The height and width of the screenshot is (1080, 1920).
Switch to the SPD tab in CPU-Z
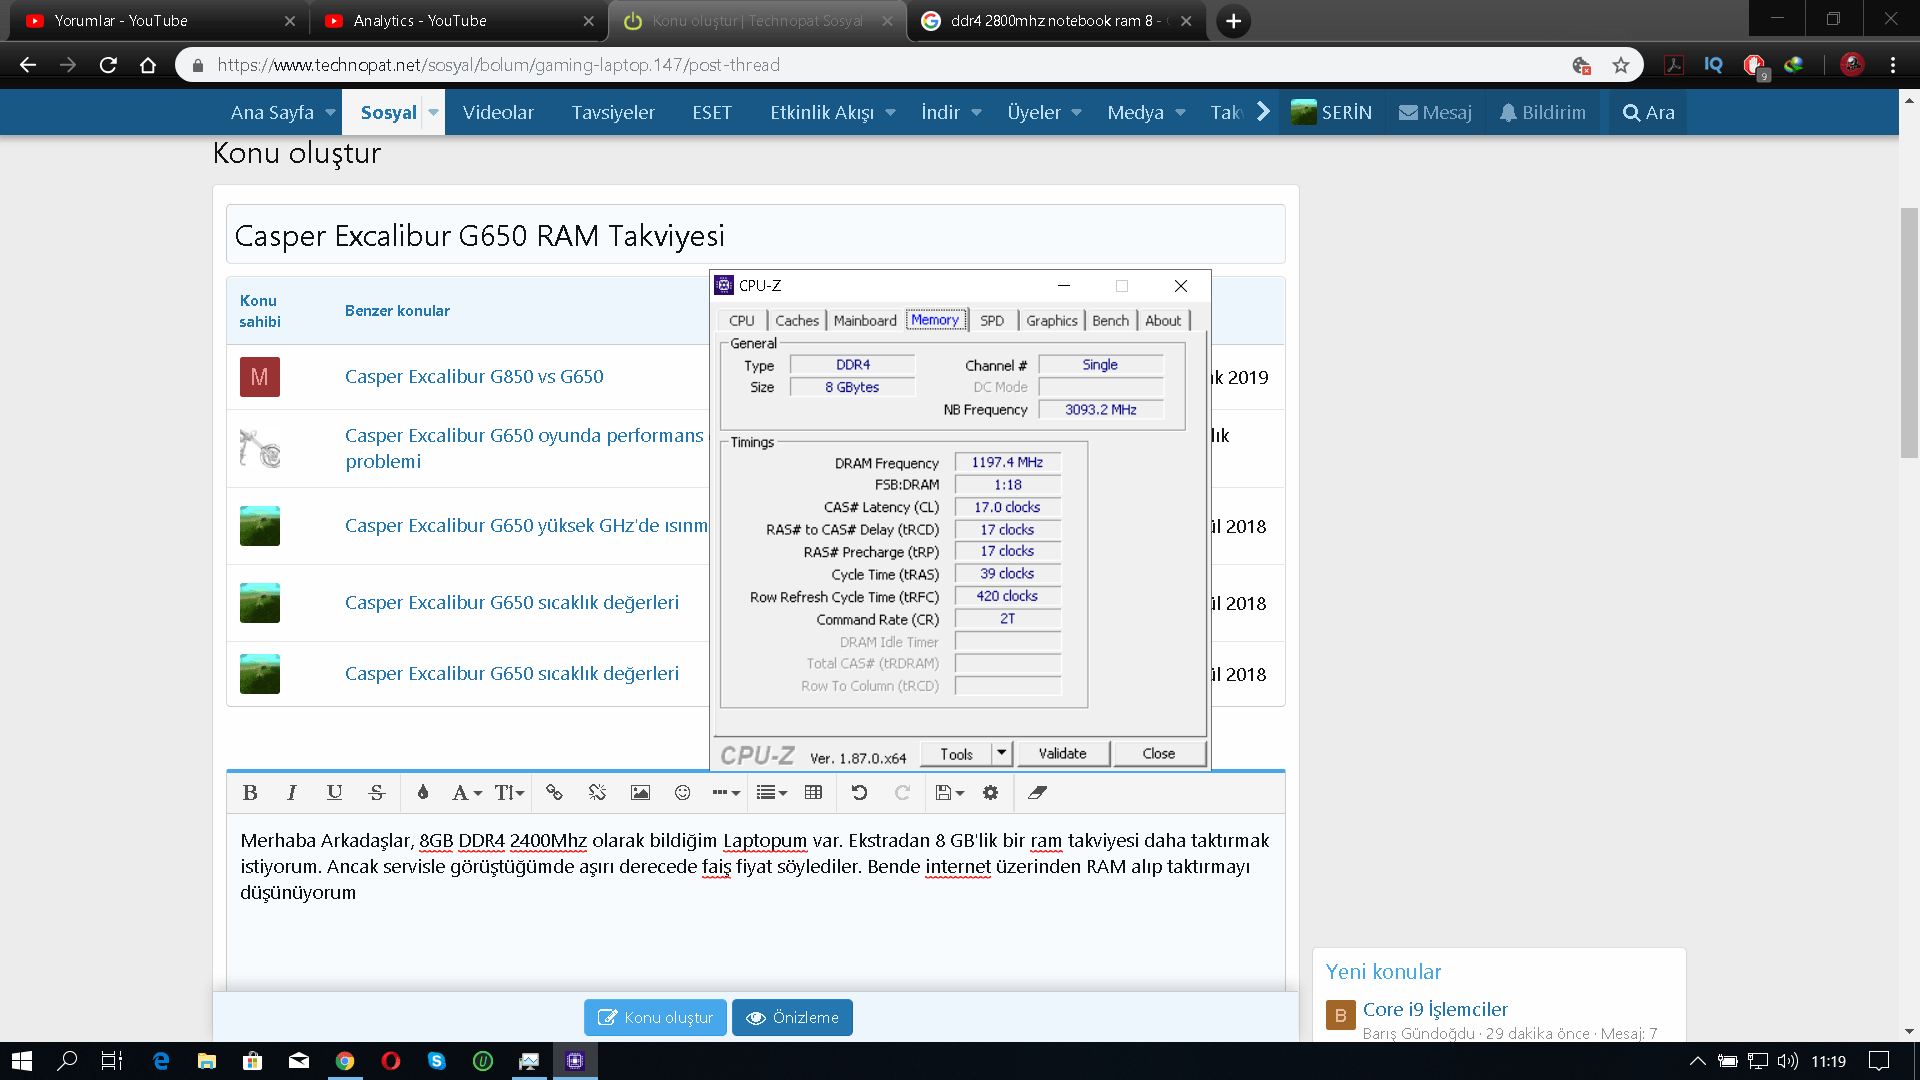tap(992, 321)
